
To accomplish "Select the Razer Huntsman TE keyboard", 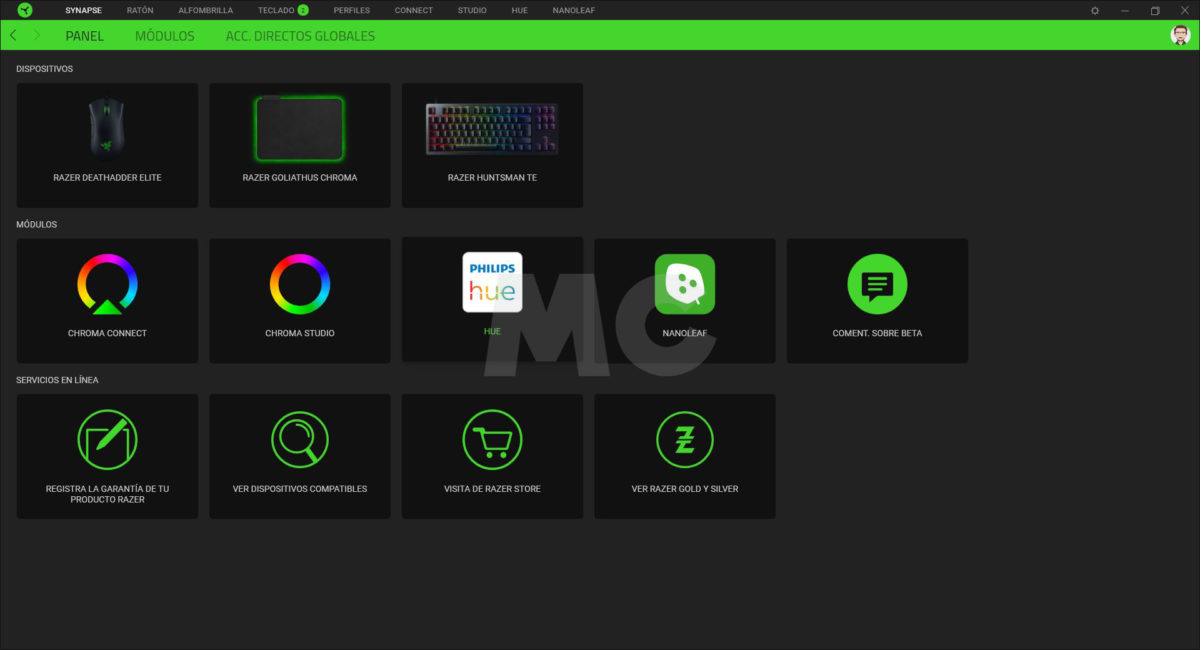I will click(492, 145).
